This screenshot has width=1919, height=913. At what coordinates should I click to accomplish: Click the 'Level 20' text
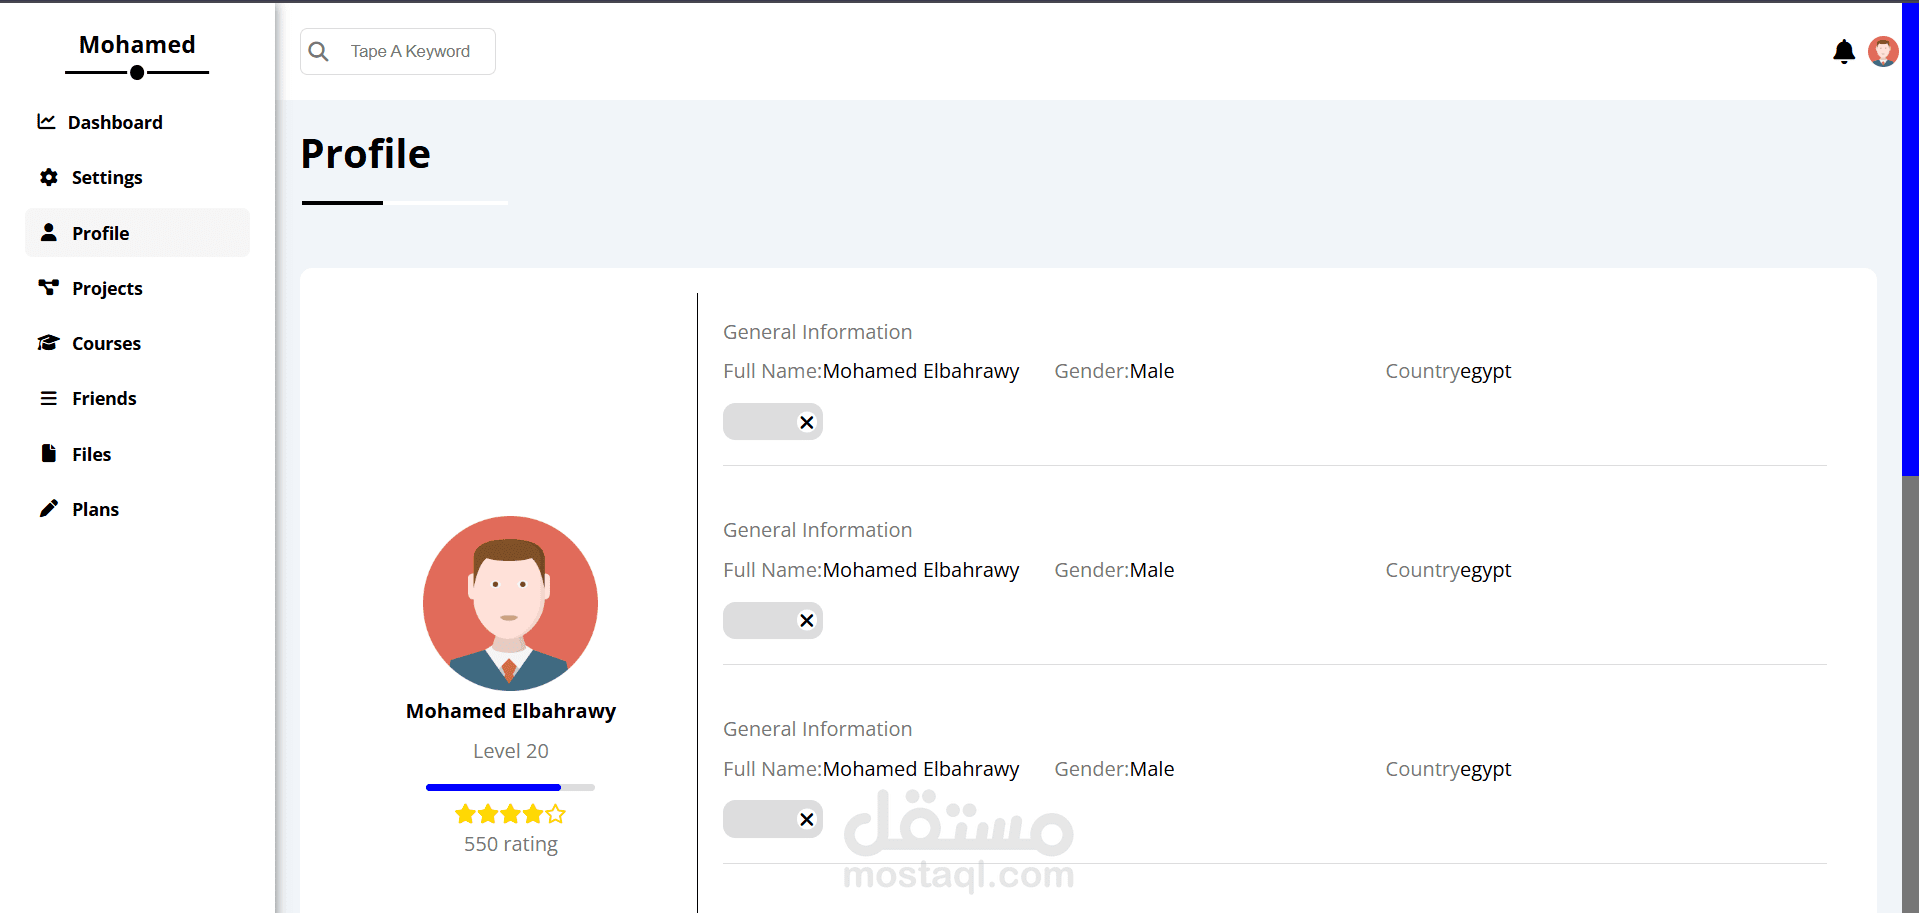click(511, 751)
